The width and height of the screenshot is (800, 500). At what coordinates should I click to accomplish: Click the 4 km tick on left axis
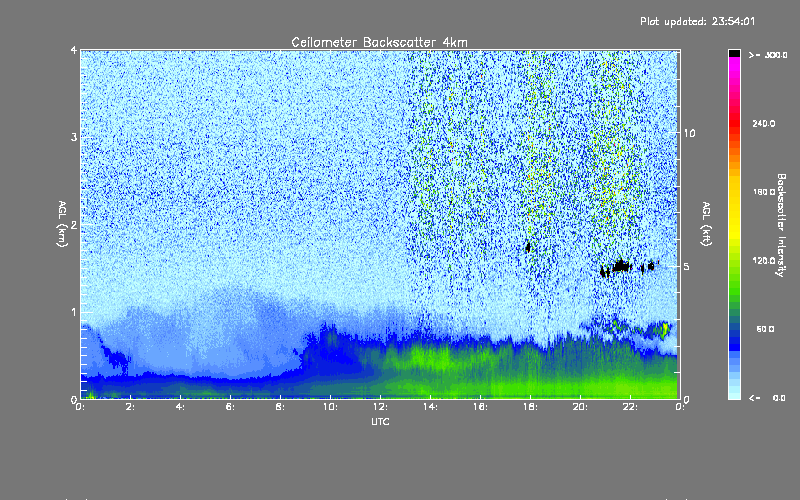(74, 50)
